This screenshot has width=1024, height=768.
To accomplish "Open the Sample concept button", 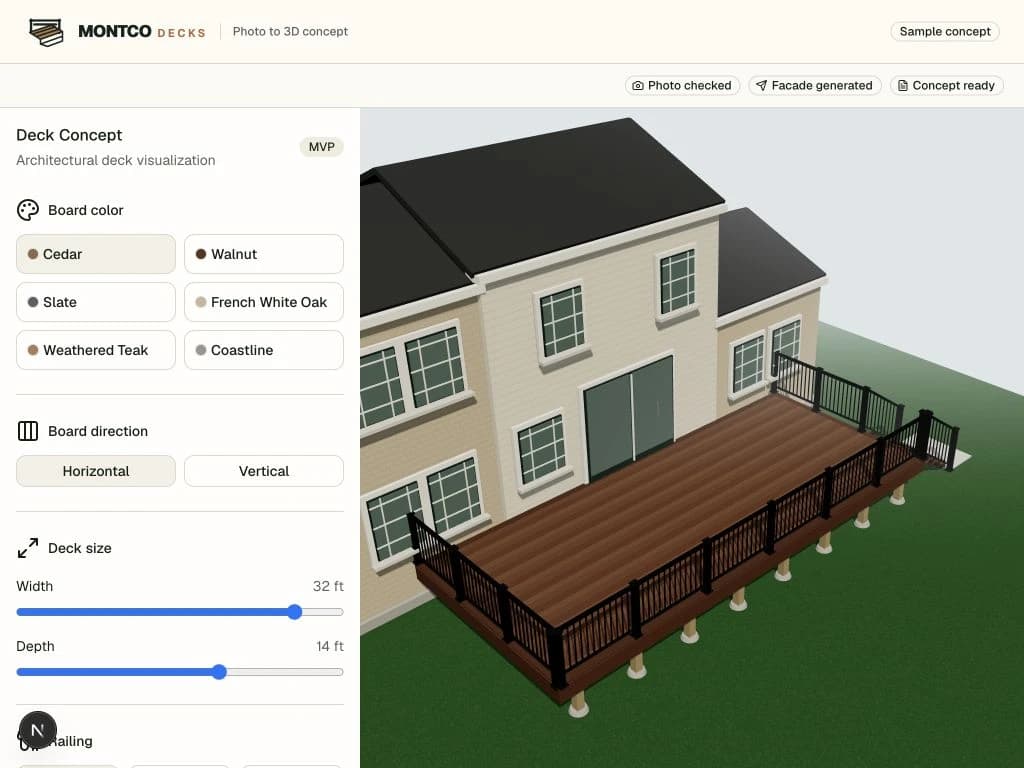I will click(x=945, y=31).
